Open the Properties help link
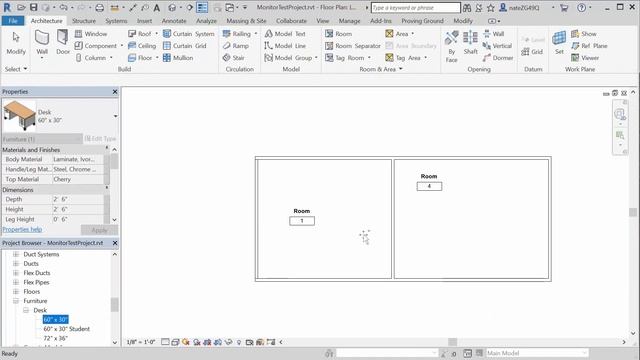This screenshot has width=640, height=360. pos(22,229)
